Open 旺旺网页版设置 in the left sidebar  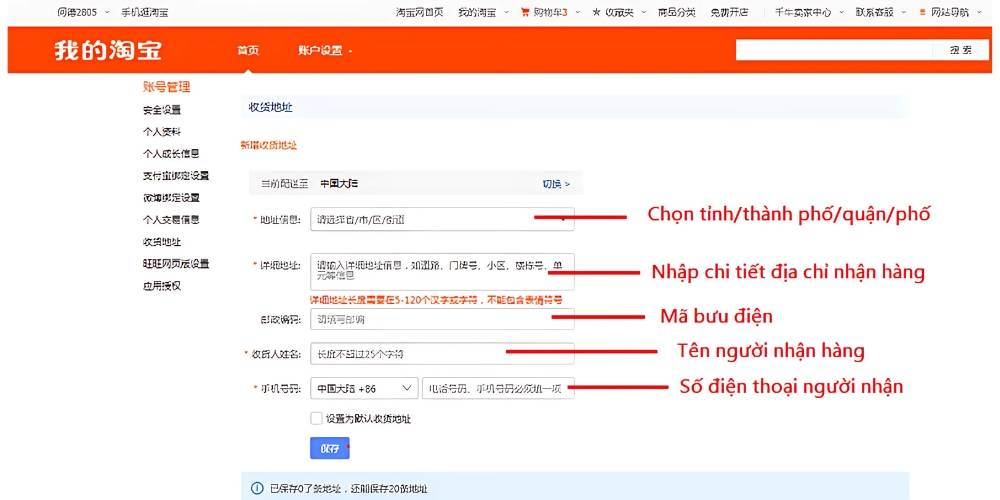point(176,263)
